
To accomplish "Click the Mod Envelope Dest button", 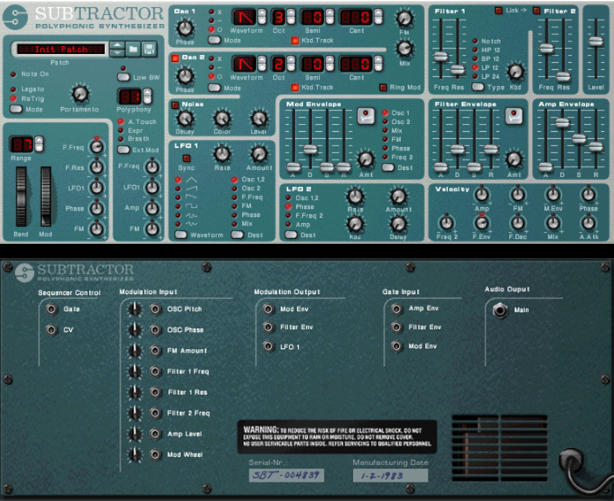I will pos(388,167).
